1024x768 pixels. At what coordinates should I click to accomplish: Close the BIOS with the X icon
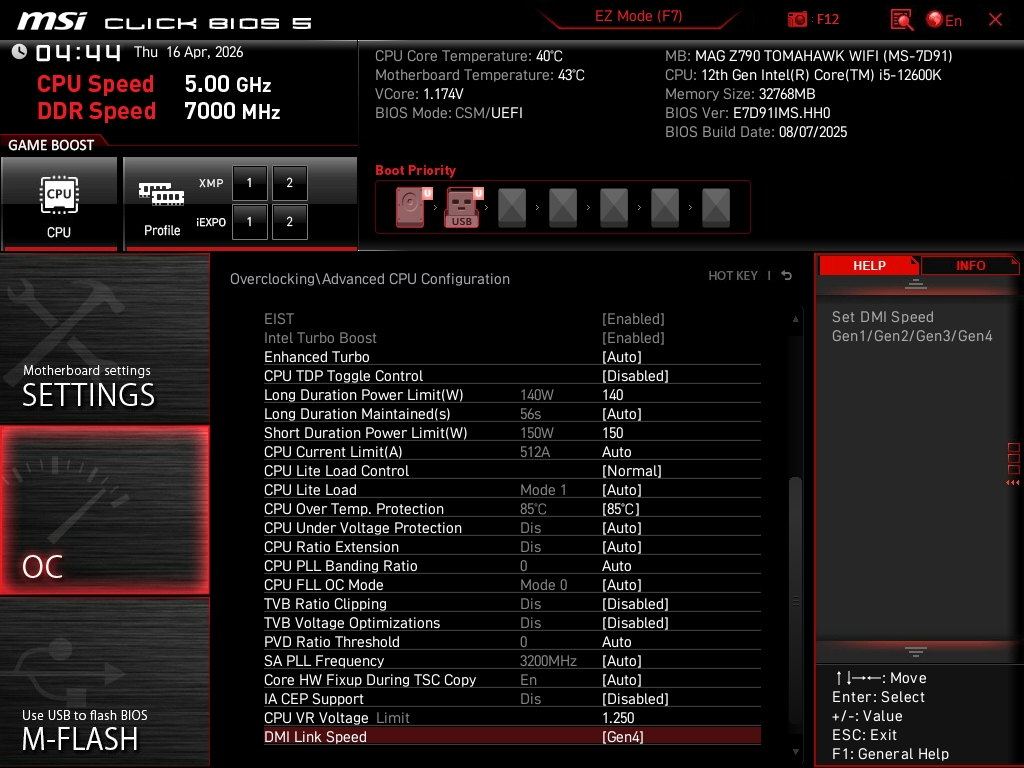pyautogui.click(x=995, y=20)
